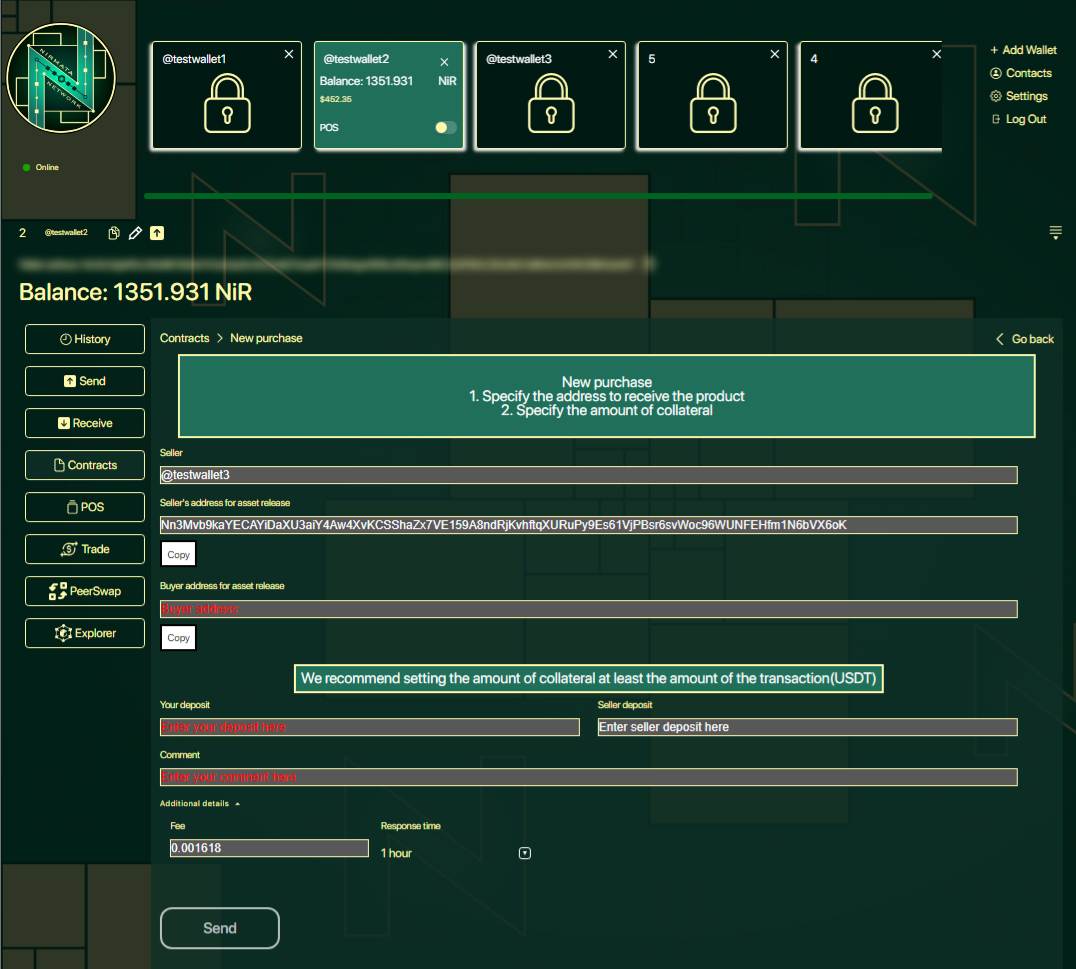The height and width of the screenshot is (969, 1076).
Task: Click the pencil edit alias icon
Action: point(136,233)
